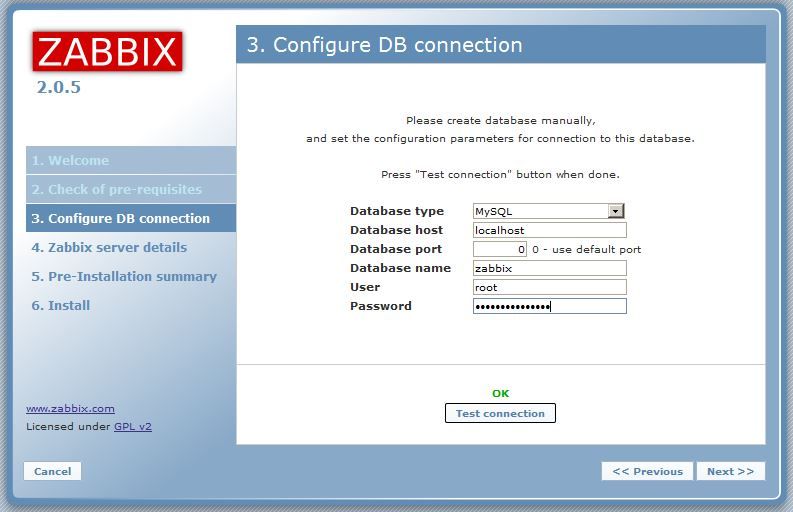Return to Previous step
This screenshot has height=512, width=793.
point(647,472)
